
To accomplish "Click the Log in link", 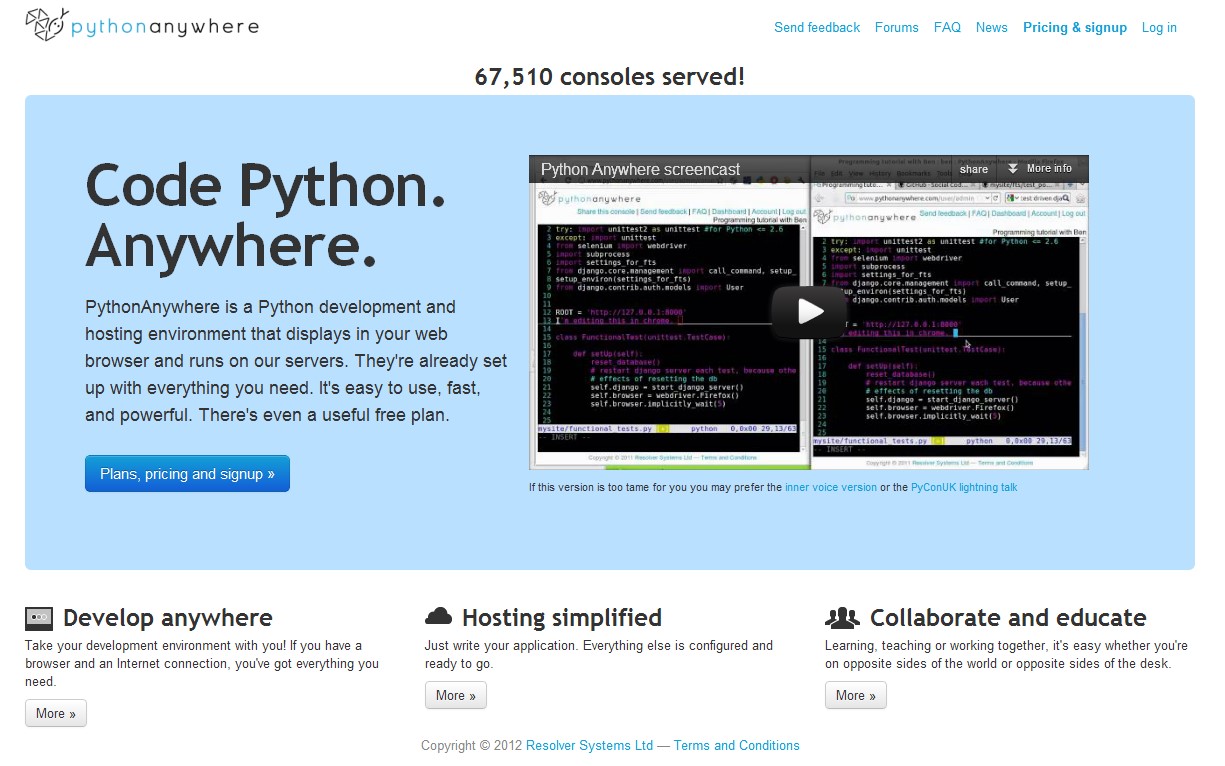I will point(1158,27).
